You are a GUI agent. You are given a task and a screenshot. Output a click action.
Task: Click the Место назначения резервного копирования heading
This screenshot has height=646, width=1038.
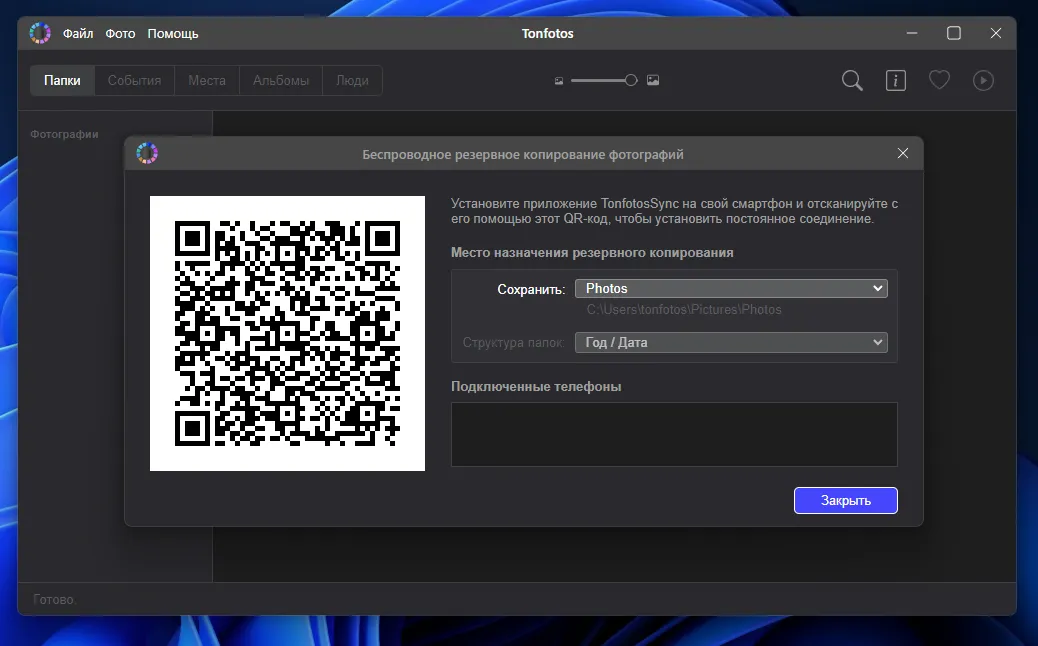tap(592, 253)
